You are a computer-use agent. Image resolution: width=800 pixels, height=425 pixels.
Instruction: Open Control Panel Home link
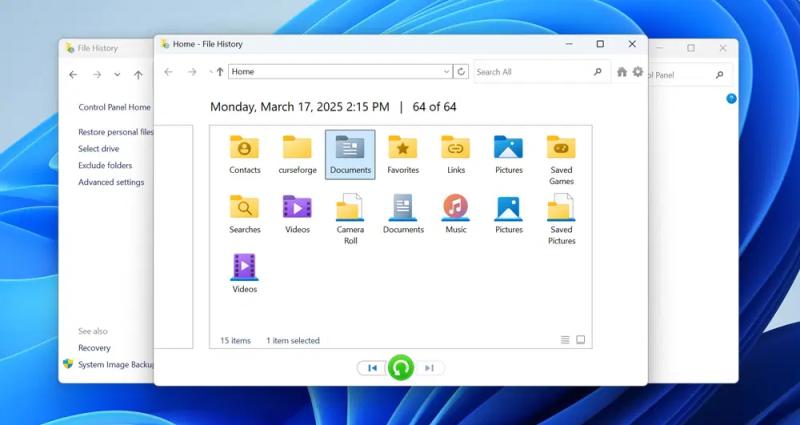[x=114, y=107]
